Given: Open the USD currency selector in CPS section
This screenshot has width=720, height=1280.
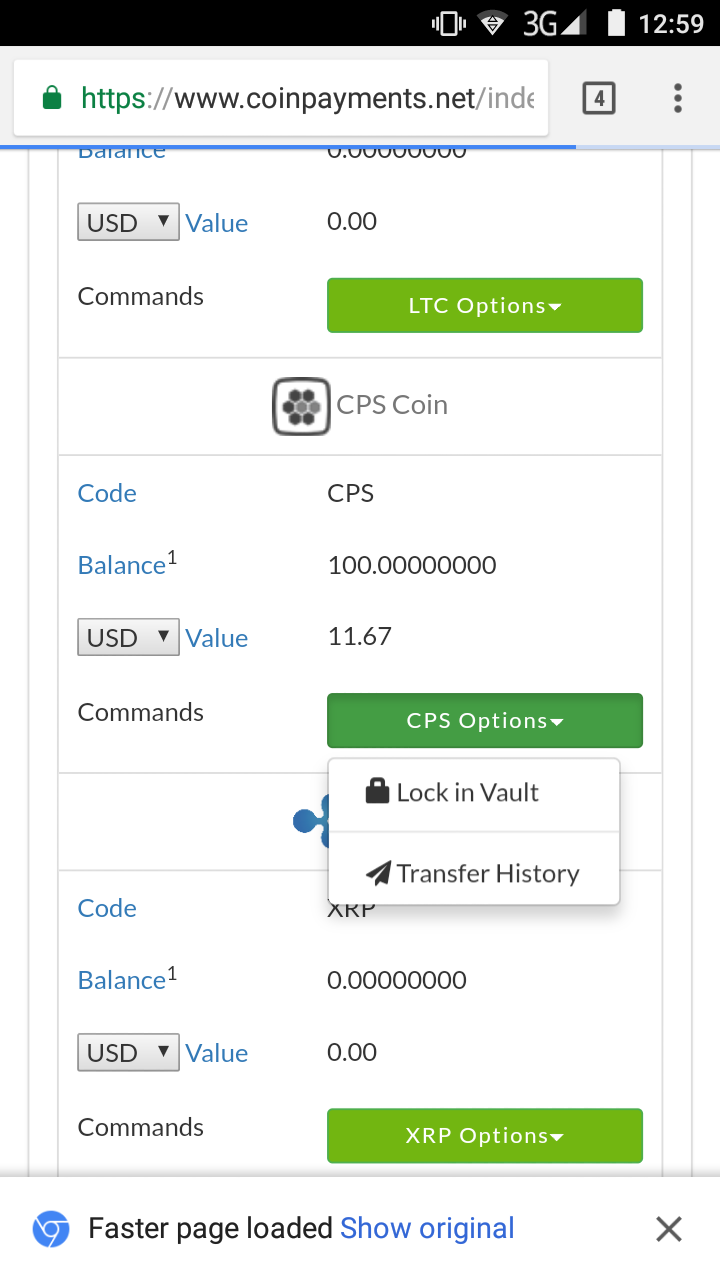Looking at the screenshot, I should [x=128, y=638].
